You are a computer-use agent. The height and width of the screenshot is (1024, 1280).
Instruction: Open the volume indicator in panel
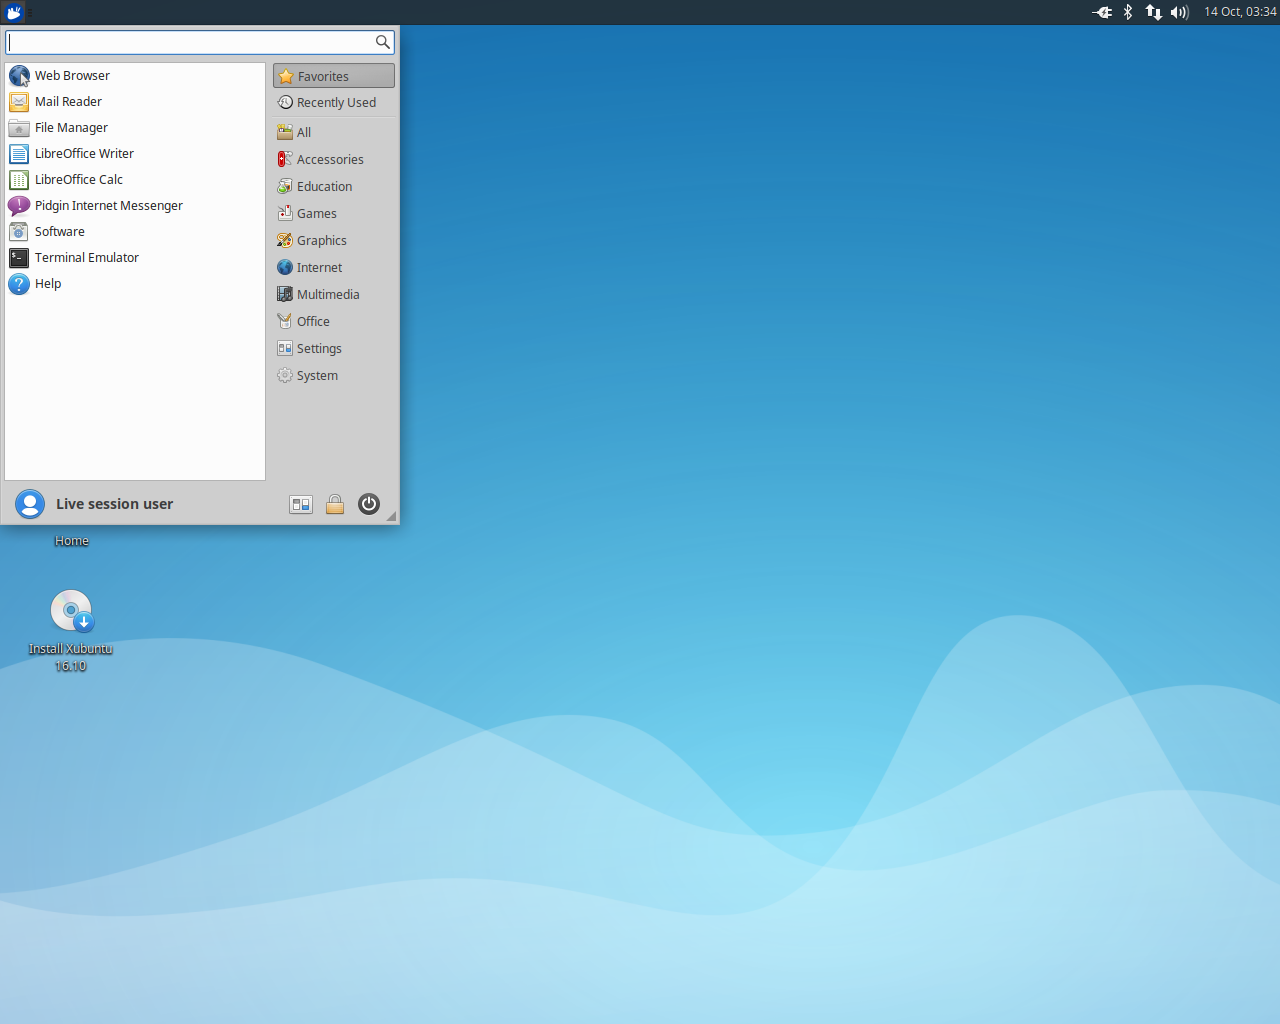point(1179,12)
